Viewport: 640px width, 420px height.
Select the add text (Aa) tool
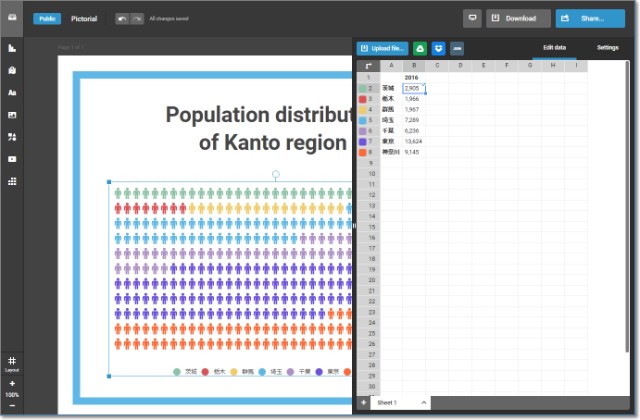tap(12, 92)
